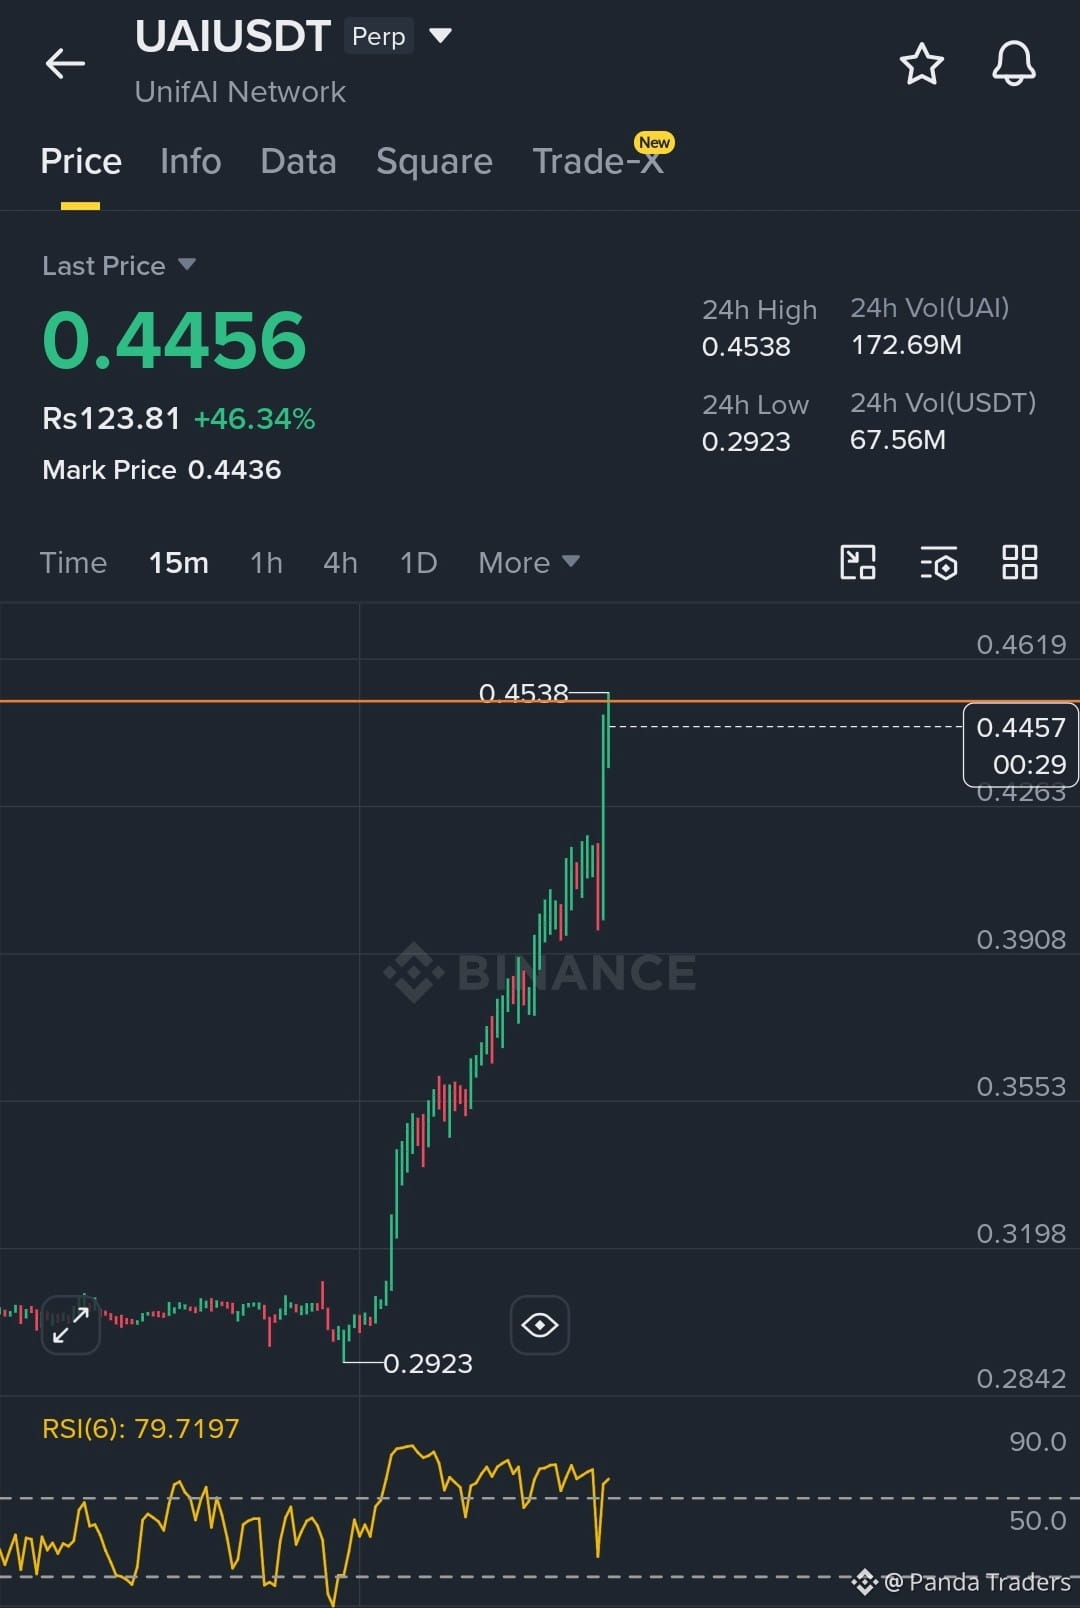Viewport: 1080px width, 1608px height.
Task: Open the Trade-X tab
Action: coord(598,161)
